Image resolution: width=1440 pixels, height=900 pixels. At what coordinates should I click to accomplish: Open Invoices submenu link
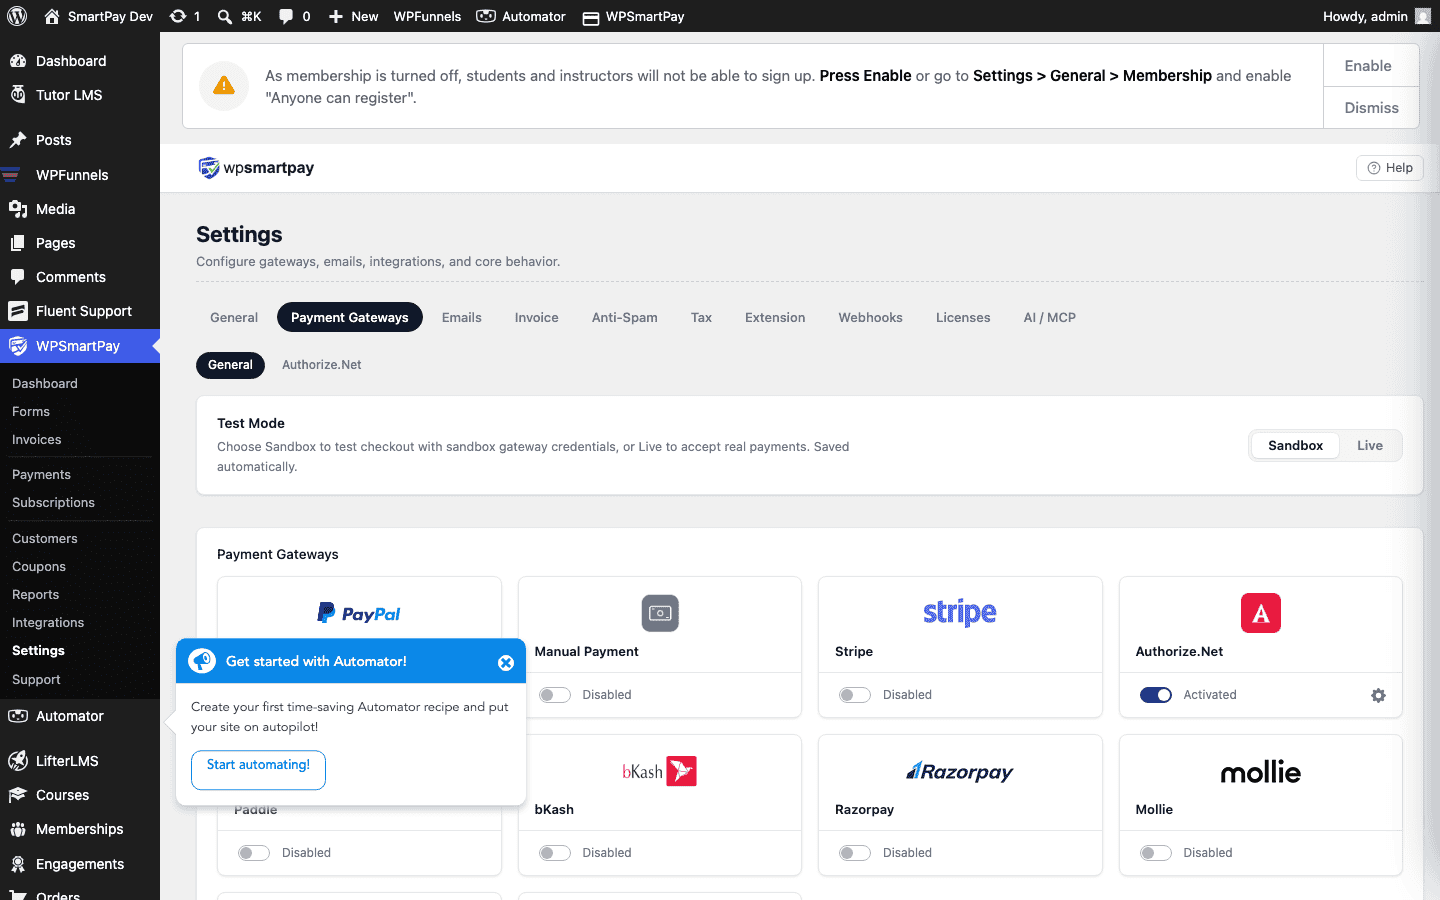(x=37, y=439)
